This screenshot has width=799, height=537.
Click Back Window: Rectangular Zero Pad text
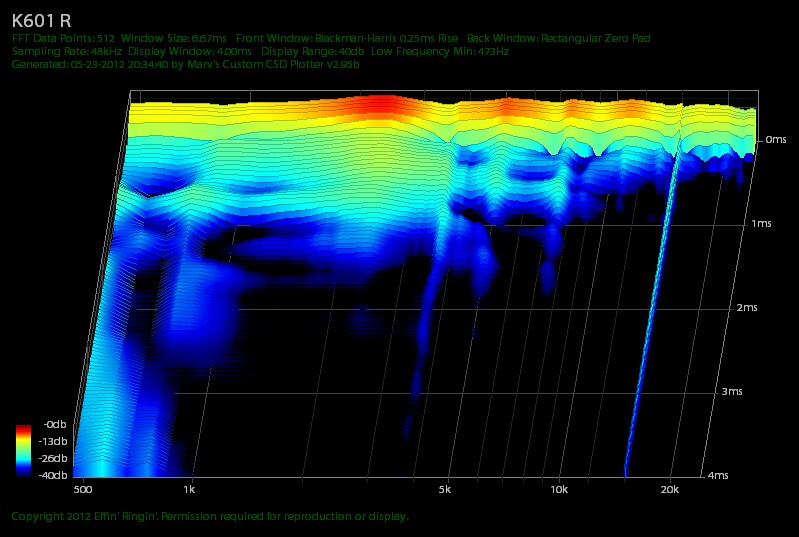tap(558, 38)
